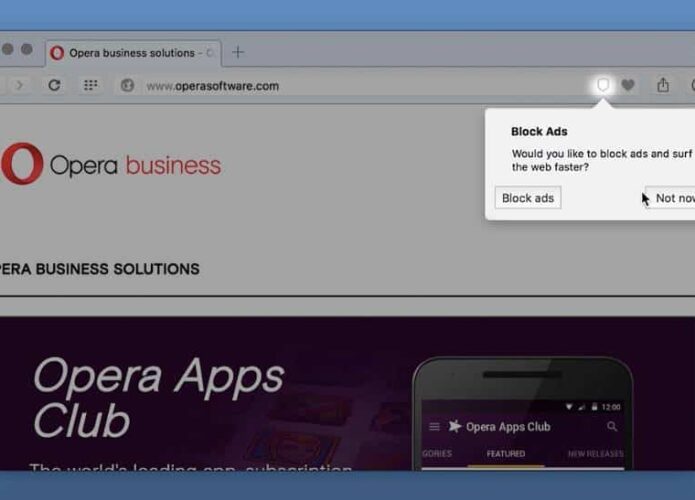
Task: Click Opera Apps Club star logo in phone
Action: tap(455, 426)
